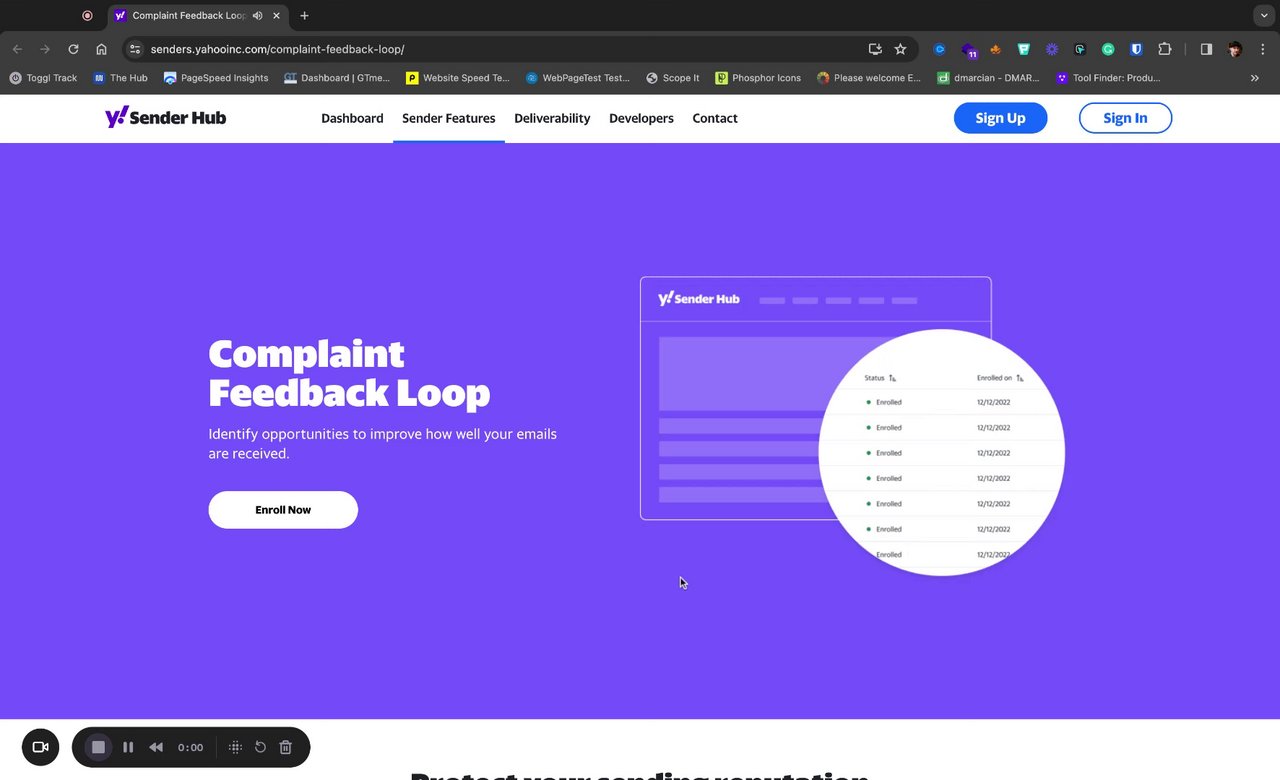Open 'Please welcome E...' bookmark
The height and width of the screenshot is (780, 1280).
pos(869,78)
